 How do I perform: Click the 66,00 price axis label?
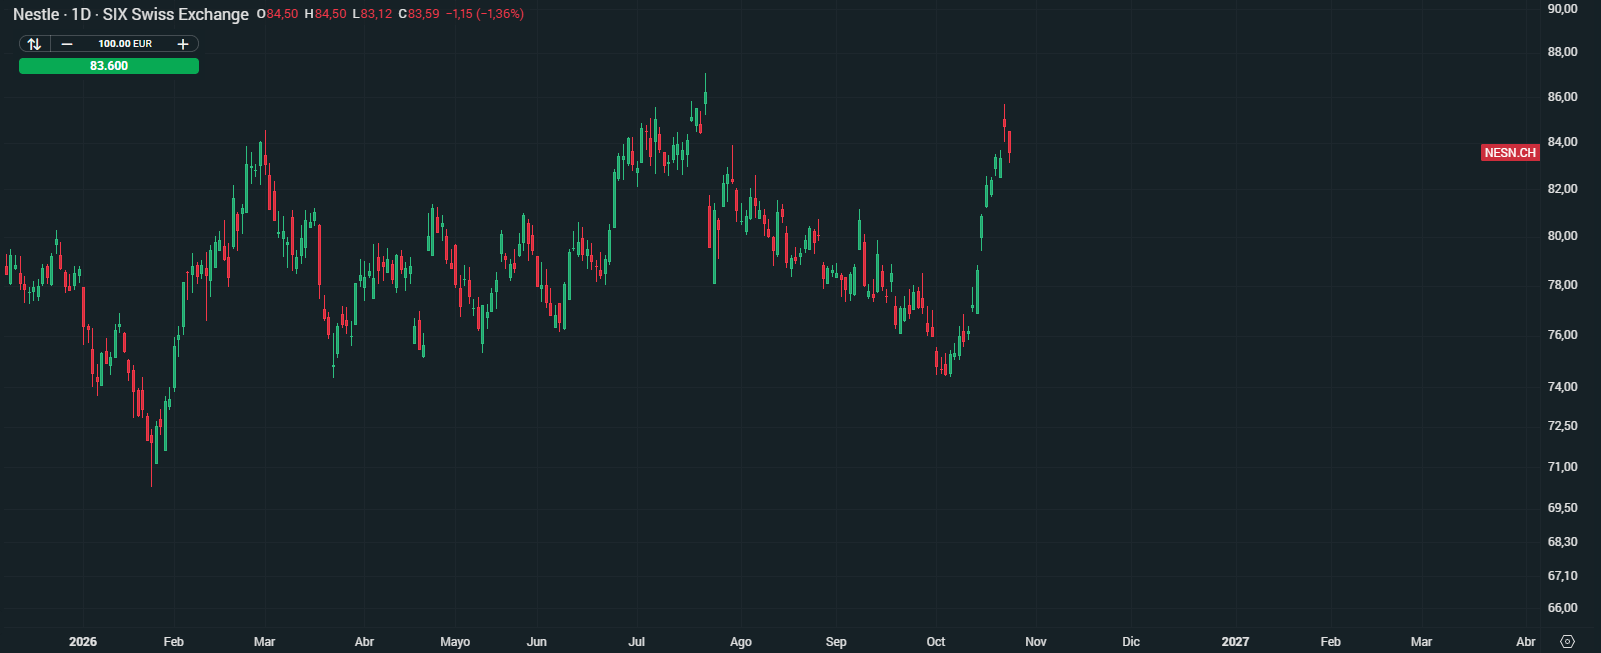1562,608
